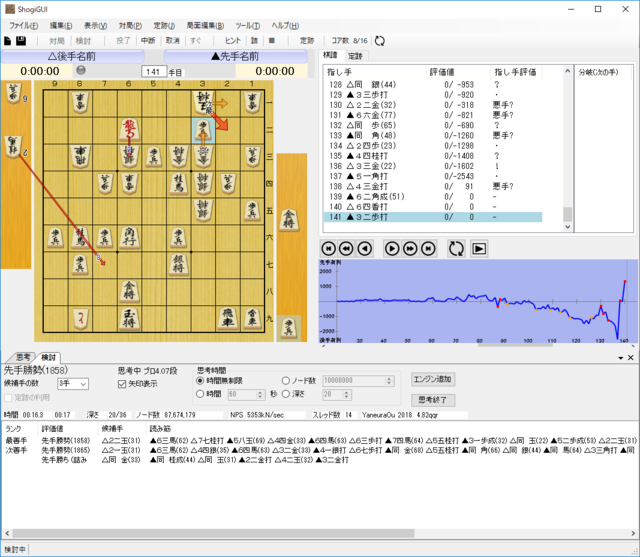The width and height of the screenshot is (640, 557).
Task: Toggle the 定跡の利用 checkbox
Action: coord(8,397)
